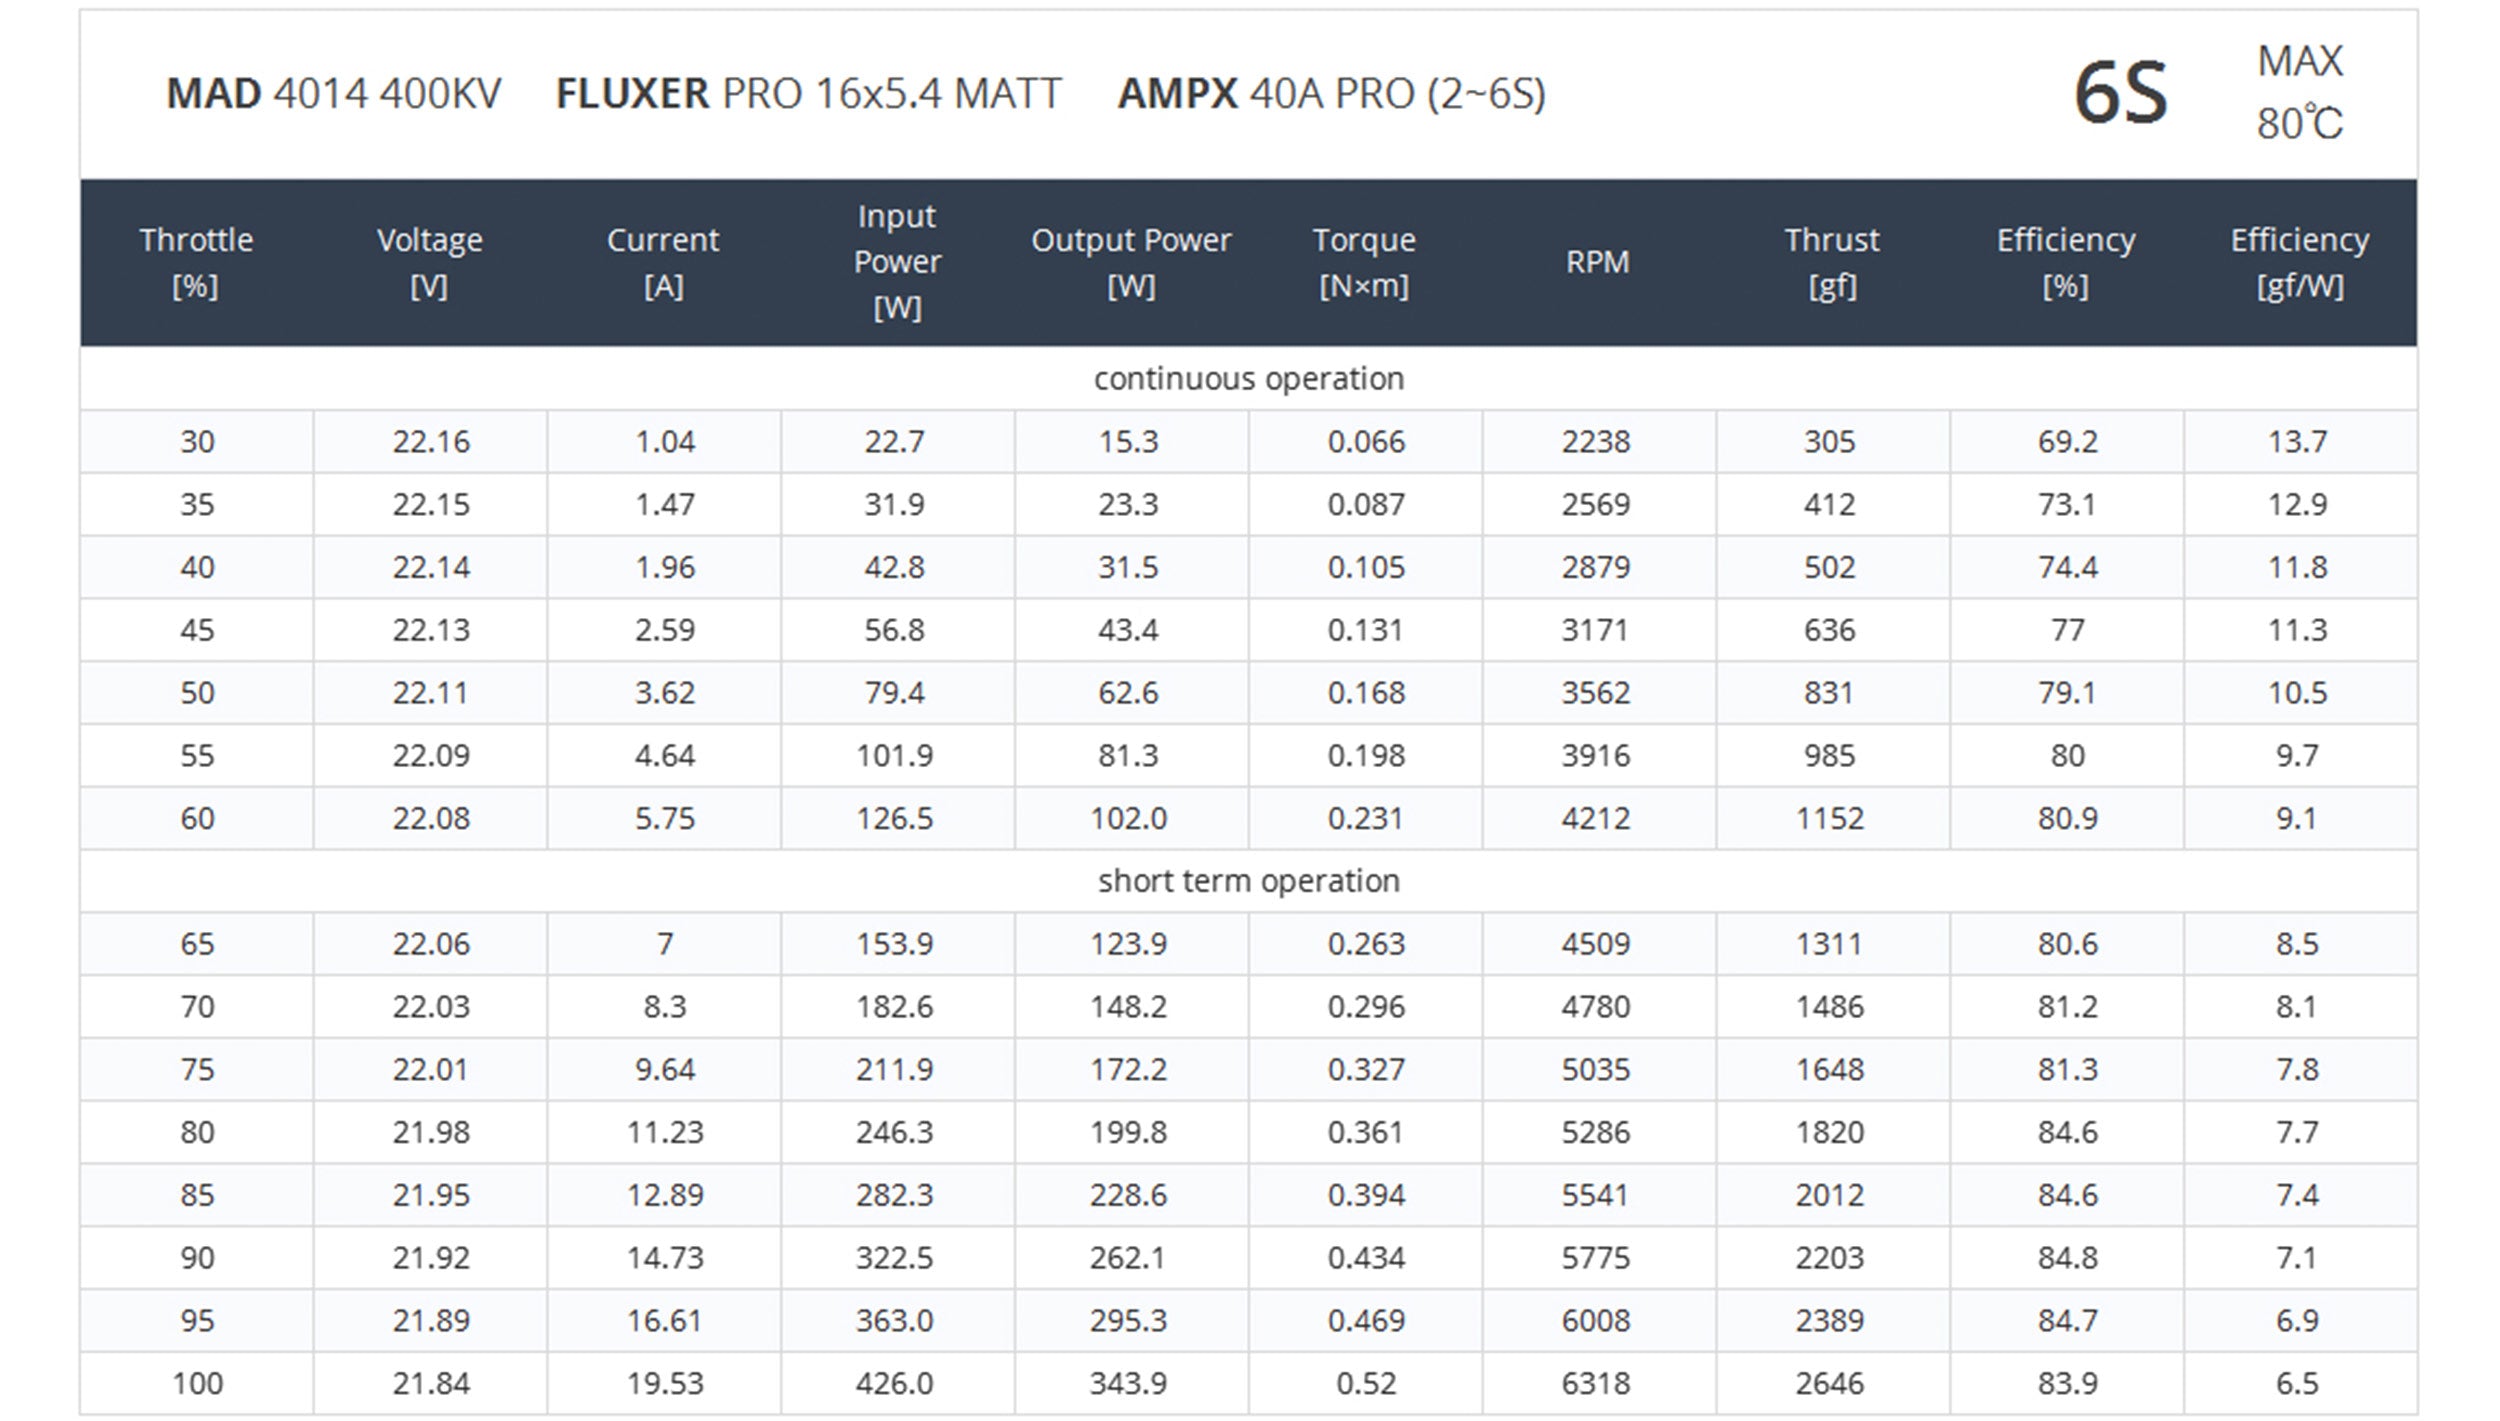Click the Voltage [V] column header

coord(430,263)
